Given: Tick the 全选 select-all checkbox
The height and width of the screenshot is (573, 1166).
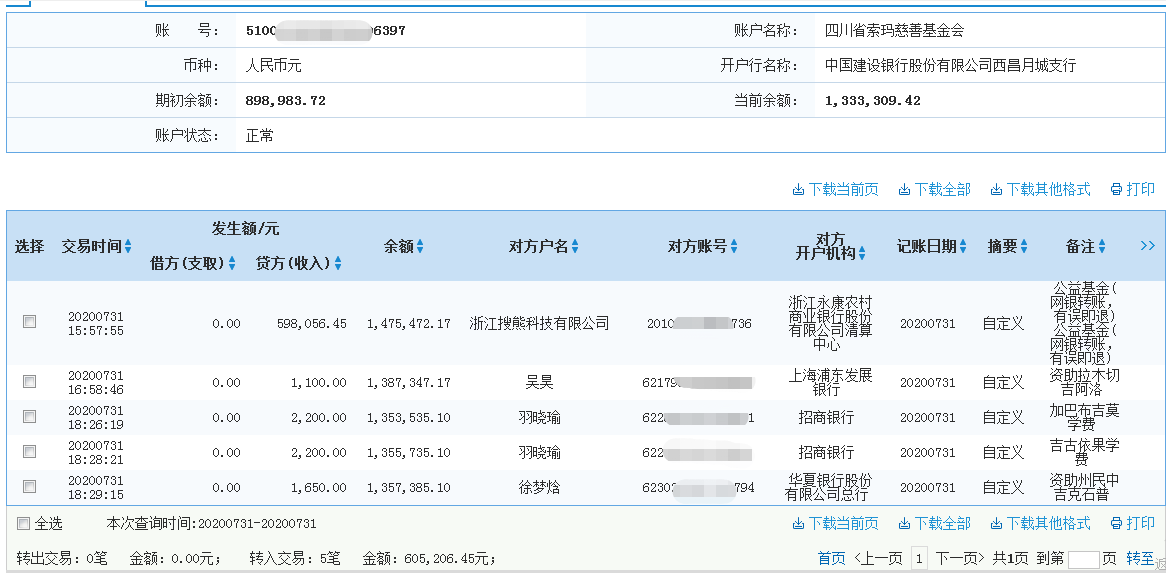Looking at the screenshot, I should [23, 524].
